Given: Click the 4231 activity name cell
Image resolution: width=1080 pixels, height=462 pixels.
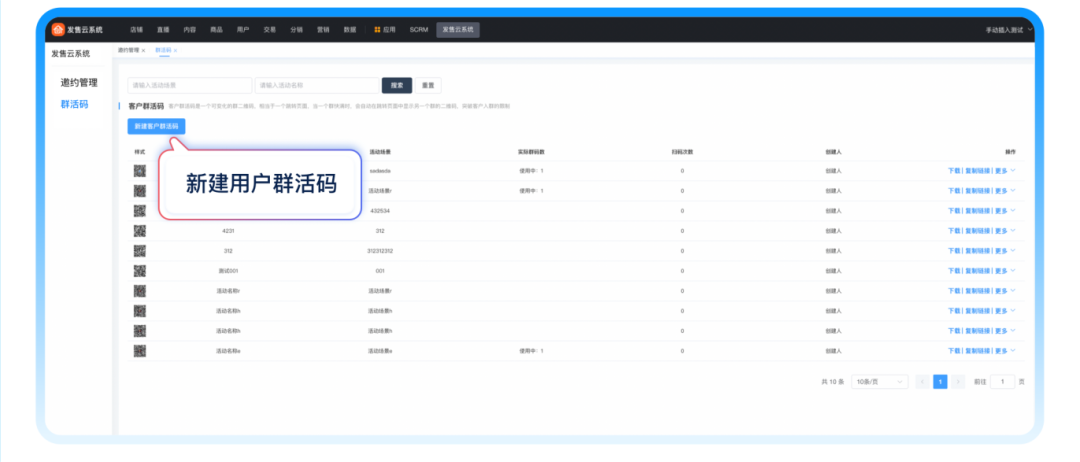Looking at the screenshot, I should tap(228, 231).
